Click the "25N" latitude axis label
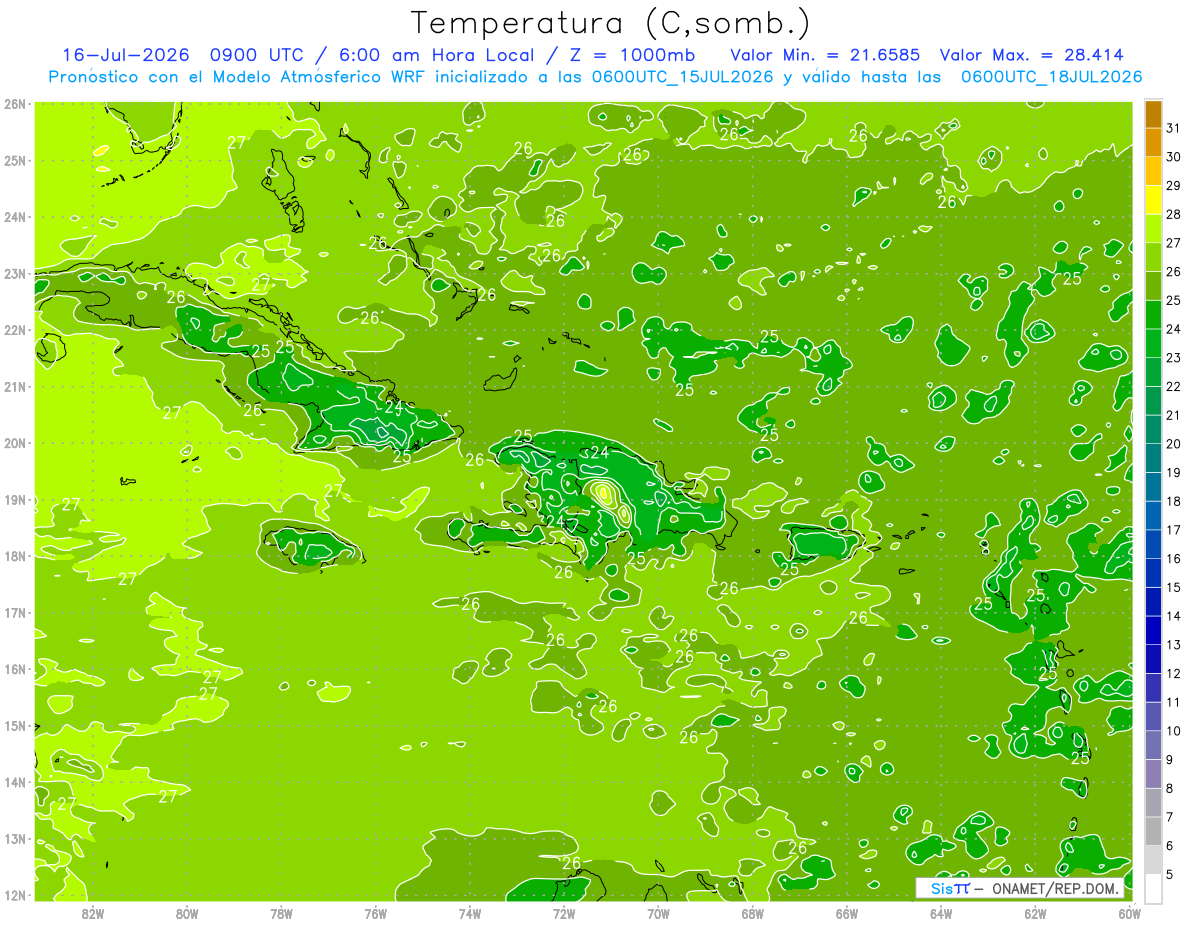1200x927 pixels. tap(15, 160)
